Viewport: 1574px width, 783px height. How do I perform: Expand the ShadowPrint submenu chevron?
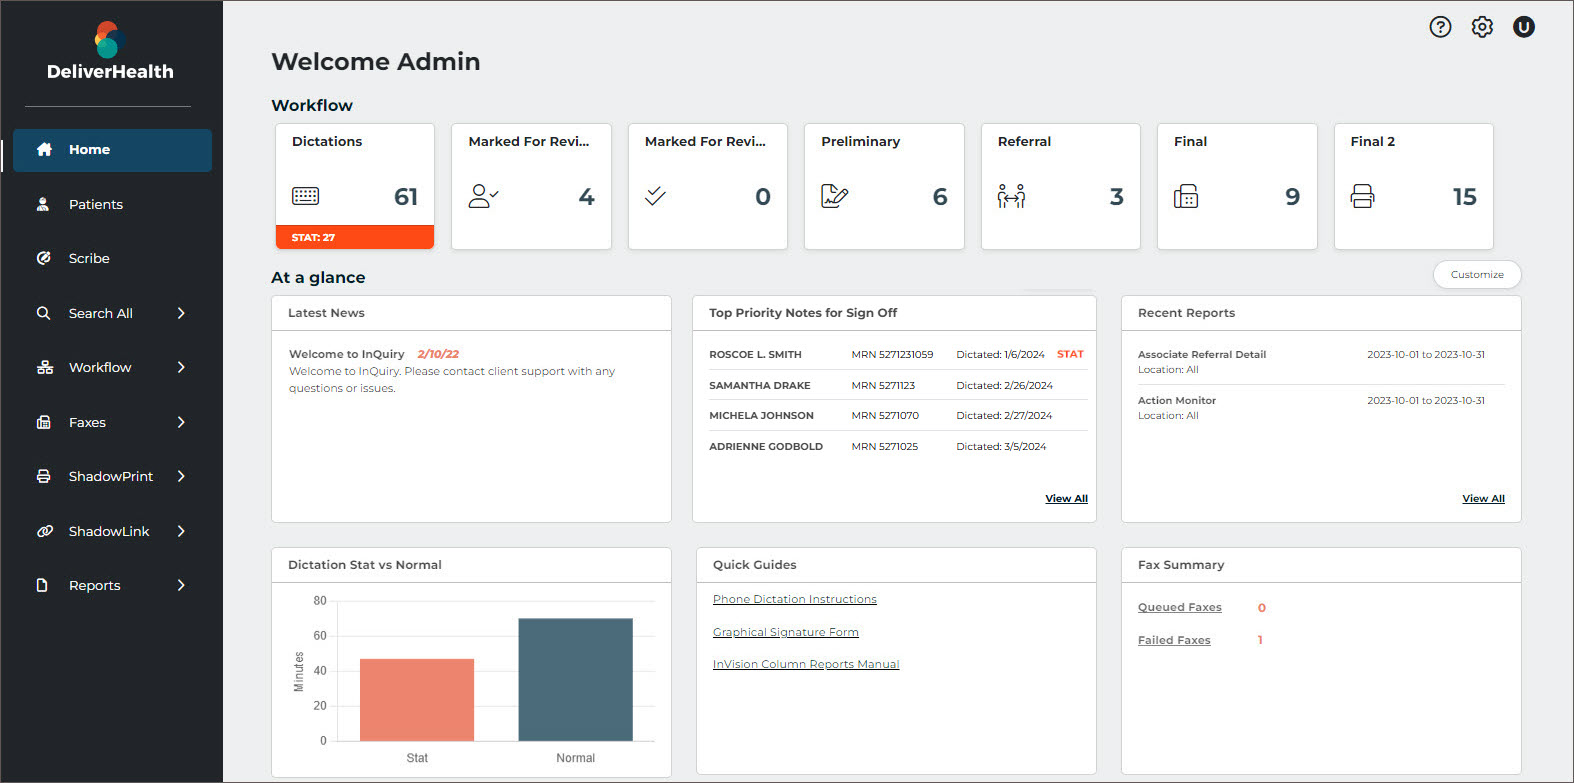click(x=181, y=476)
